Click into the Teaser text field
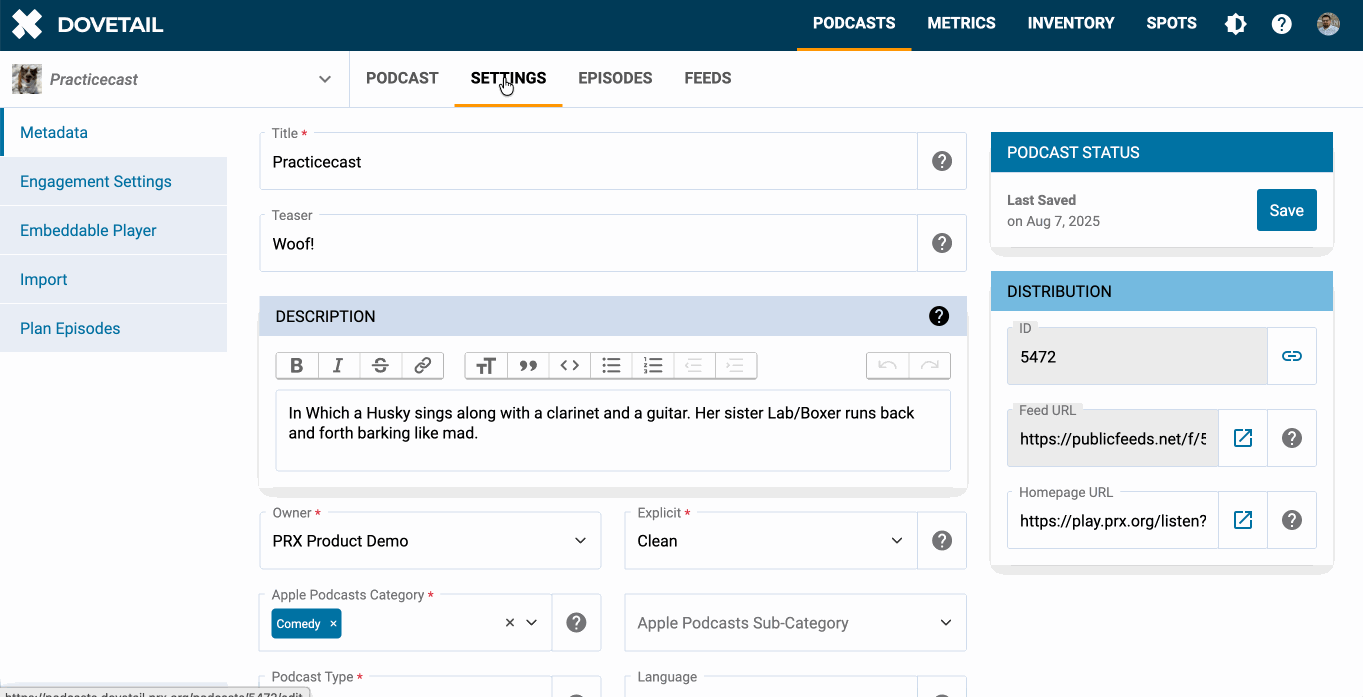1363x697 pixels. pyautogui.click(x=588, y=244)
